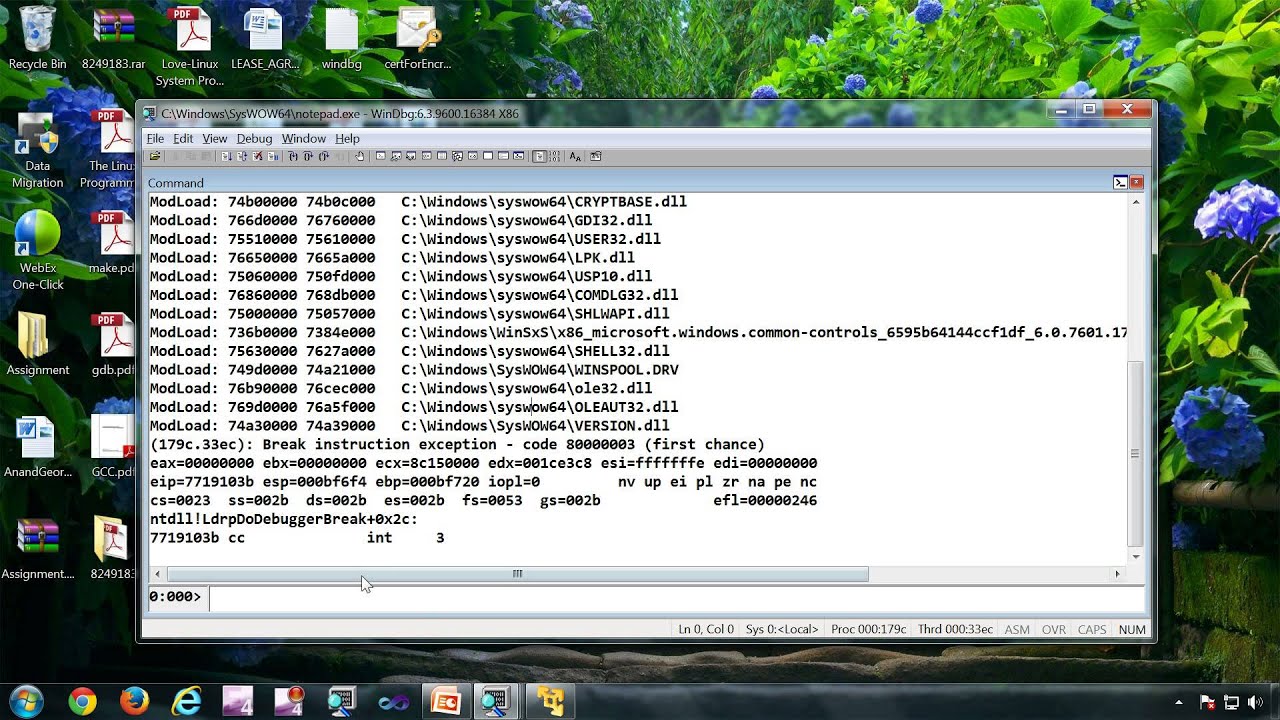Click the Go toolbar icon
Screen dimensions: 1280x720
pyautogui.click(x=226, y=156)
